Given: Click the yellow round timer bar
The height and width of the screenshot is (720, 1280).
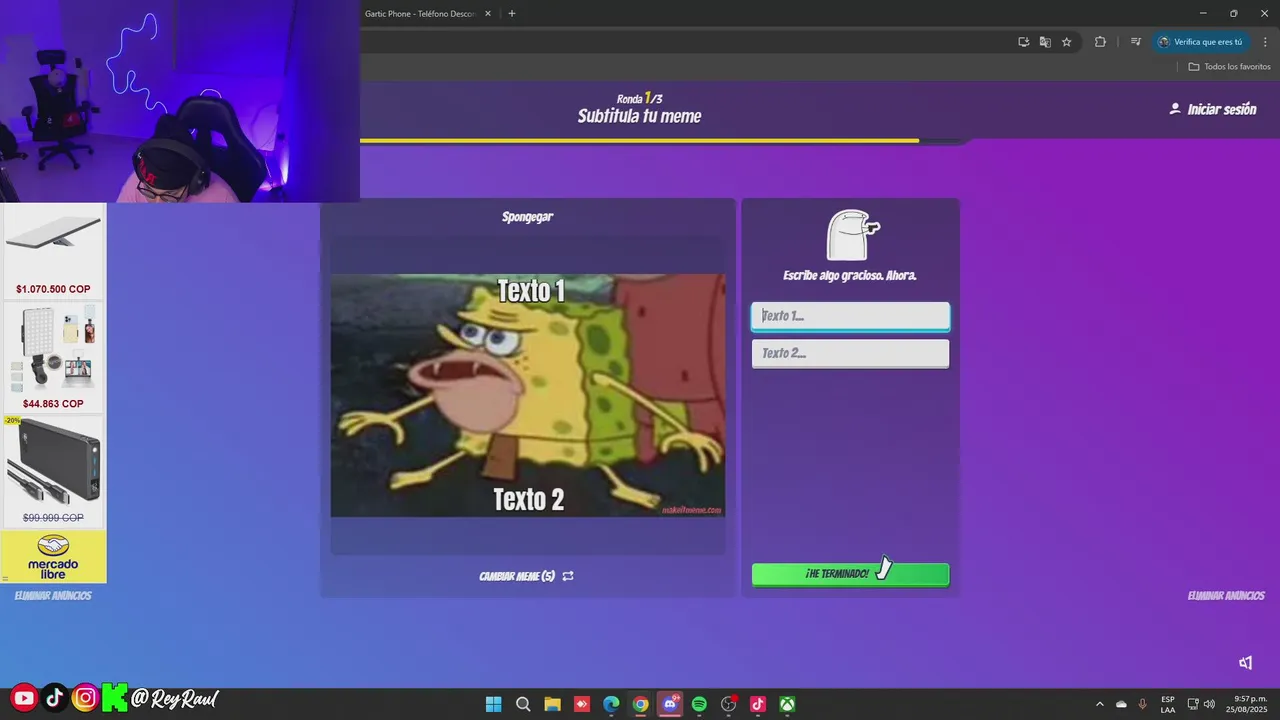Looking at the screenshot, I should [639, 141].
